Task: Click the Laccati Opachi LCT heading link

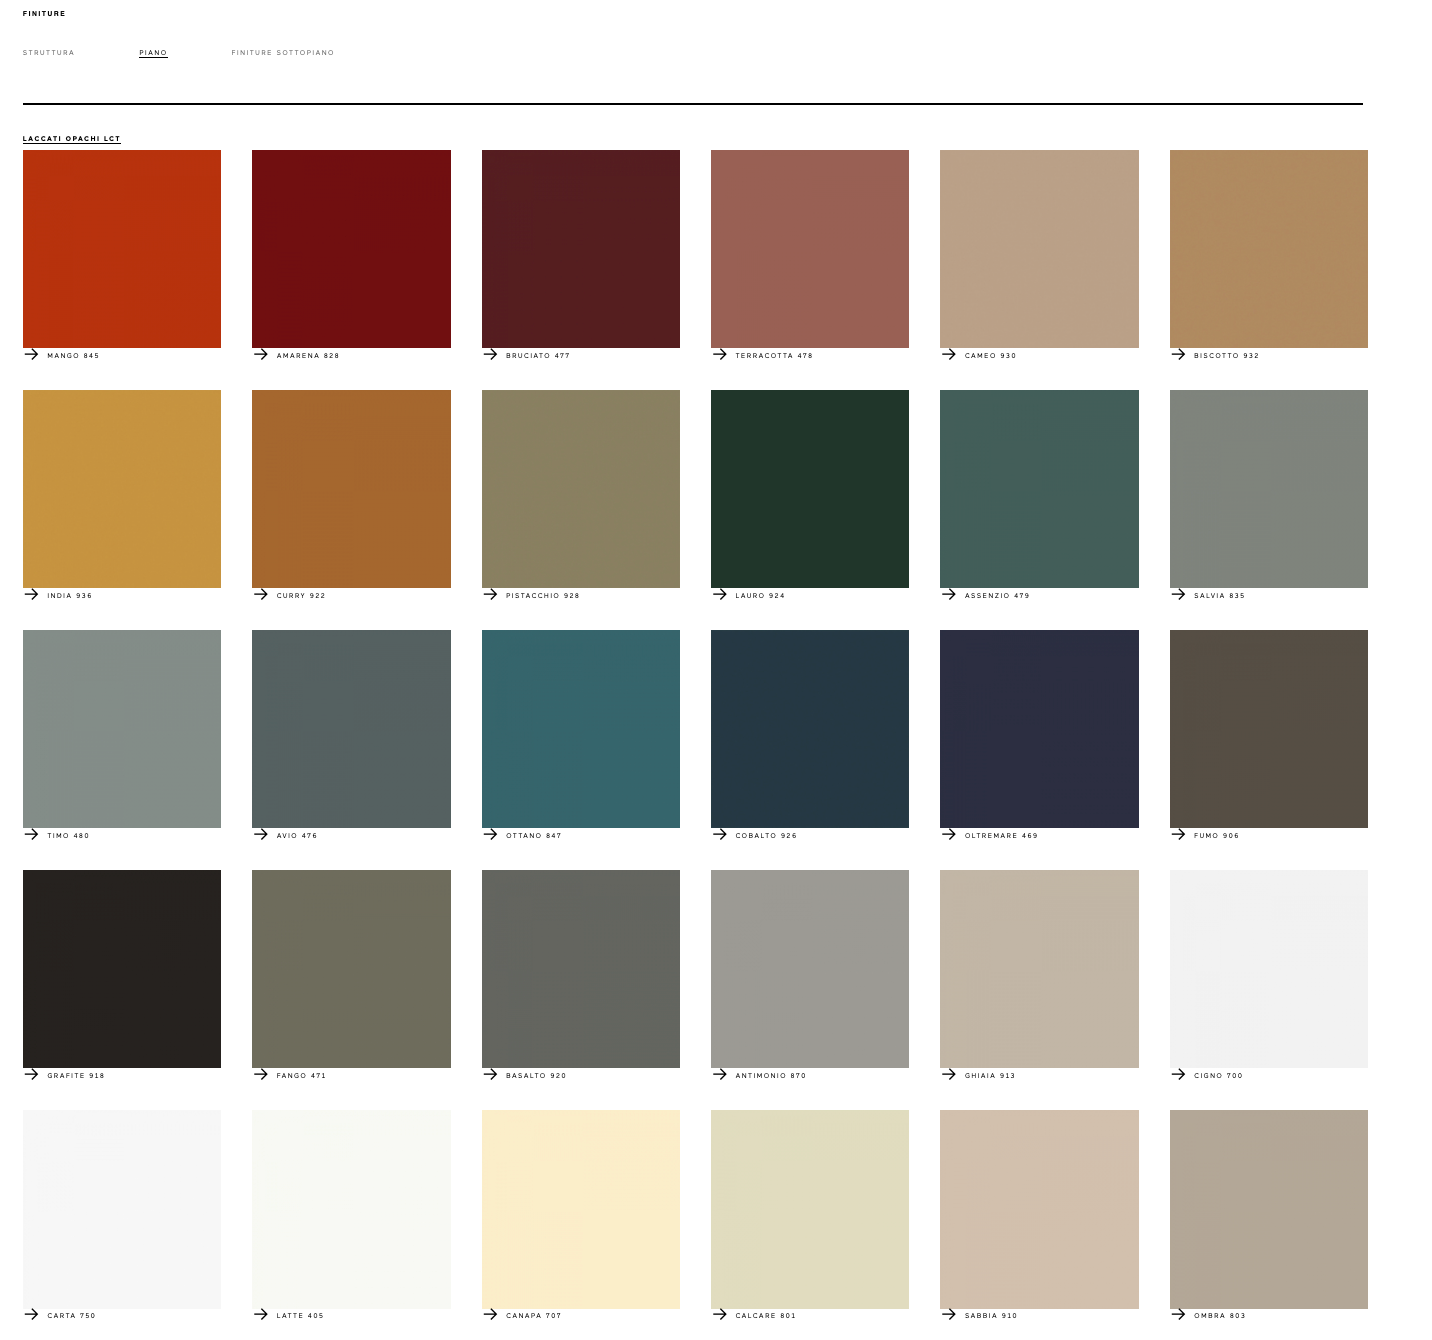Action: pos(72,139)
